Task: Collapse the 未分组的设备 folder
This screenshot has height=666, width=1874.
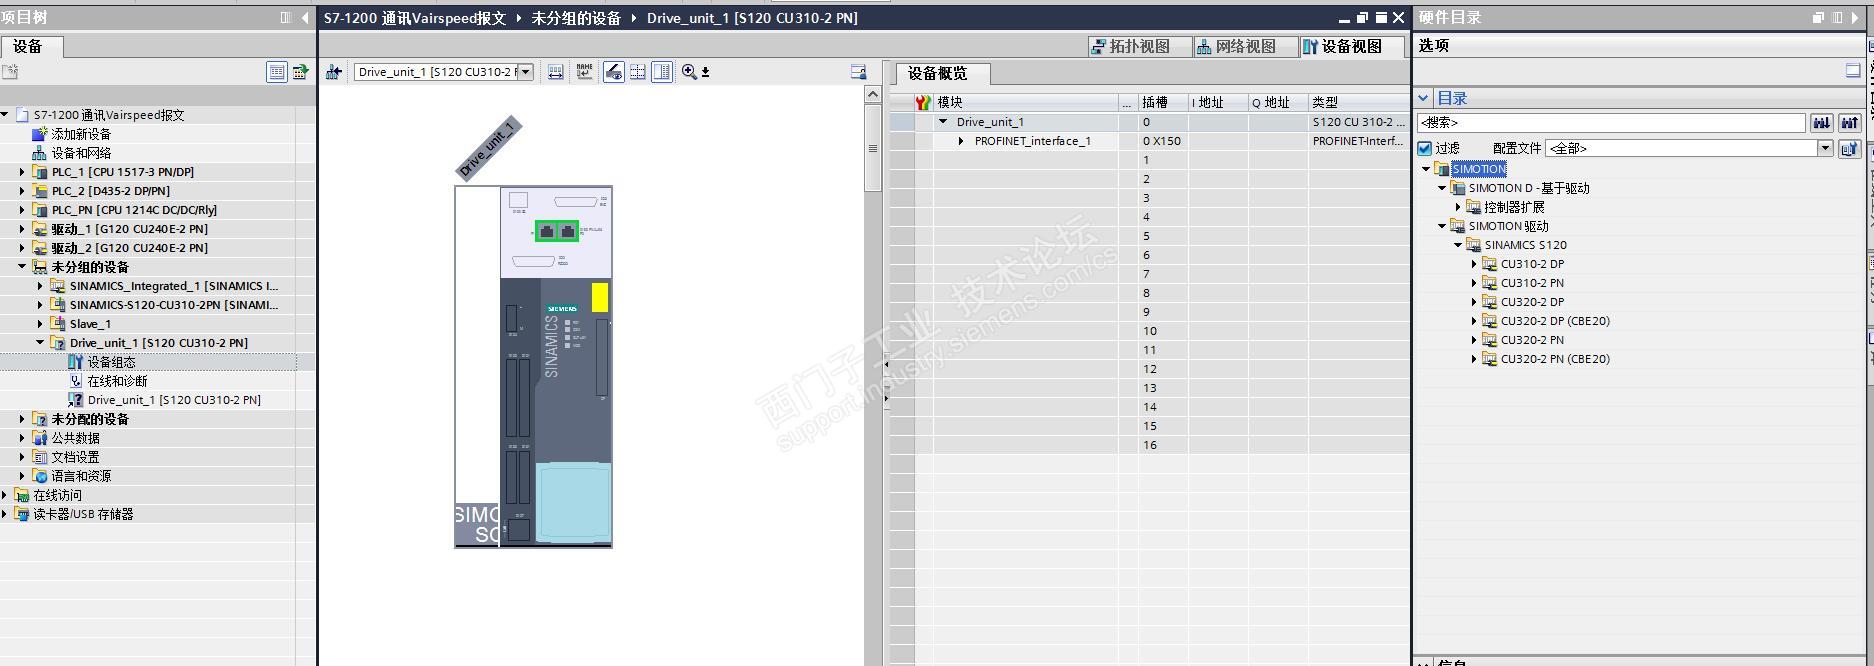Action: tap(22, 267)
